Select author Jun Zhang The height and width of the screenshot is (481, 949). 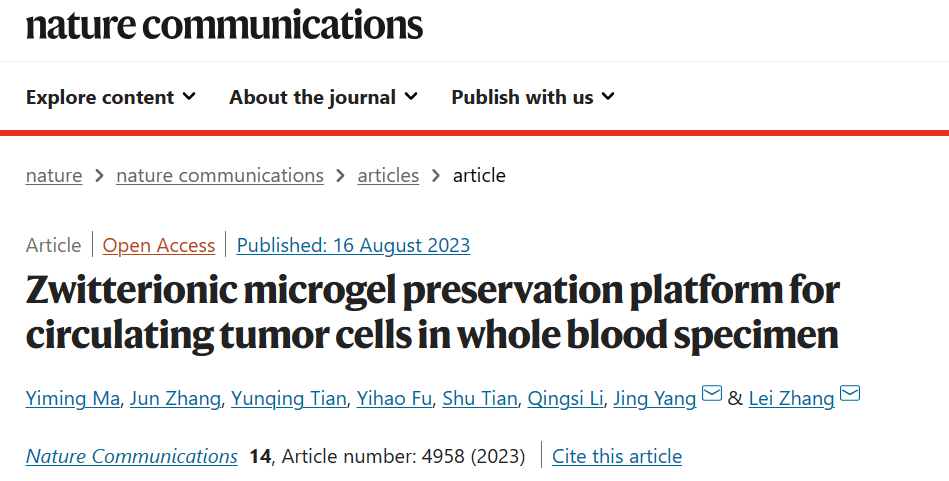coord(175,398)
